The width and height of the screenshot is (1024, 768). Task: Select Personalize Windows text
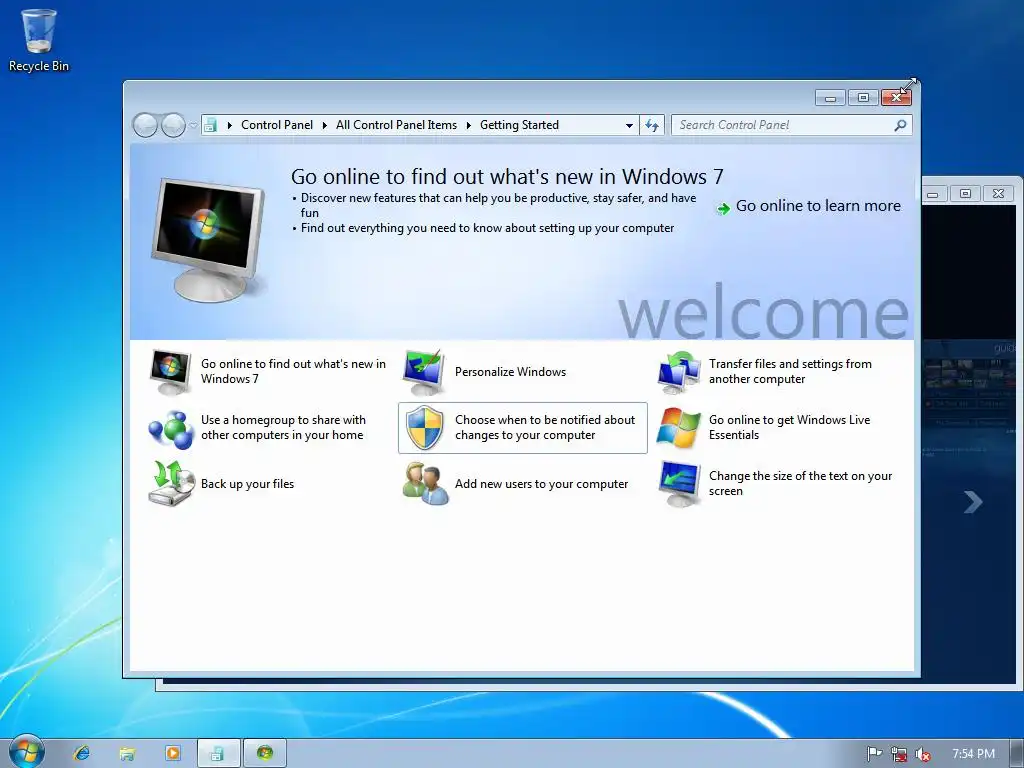511,372
